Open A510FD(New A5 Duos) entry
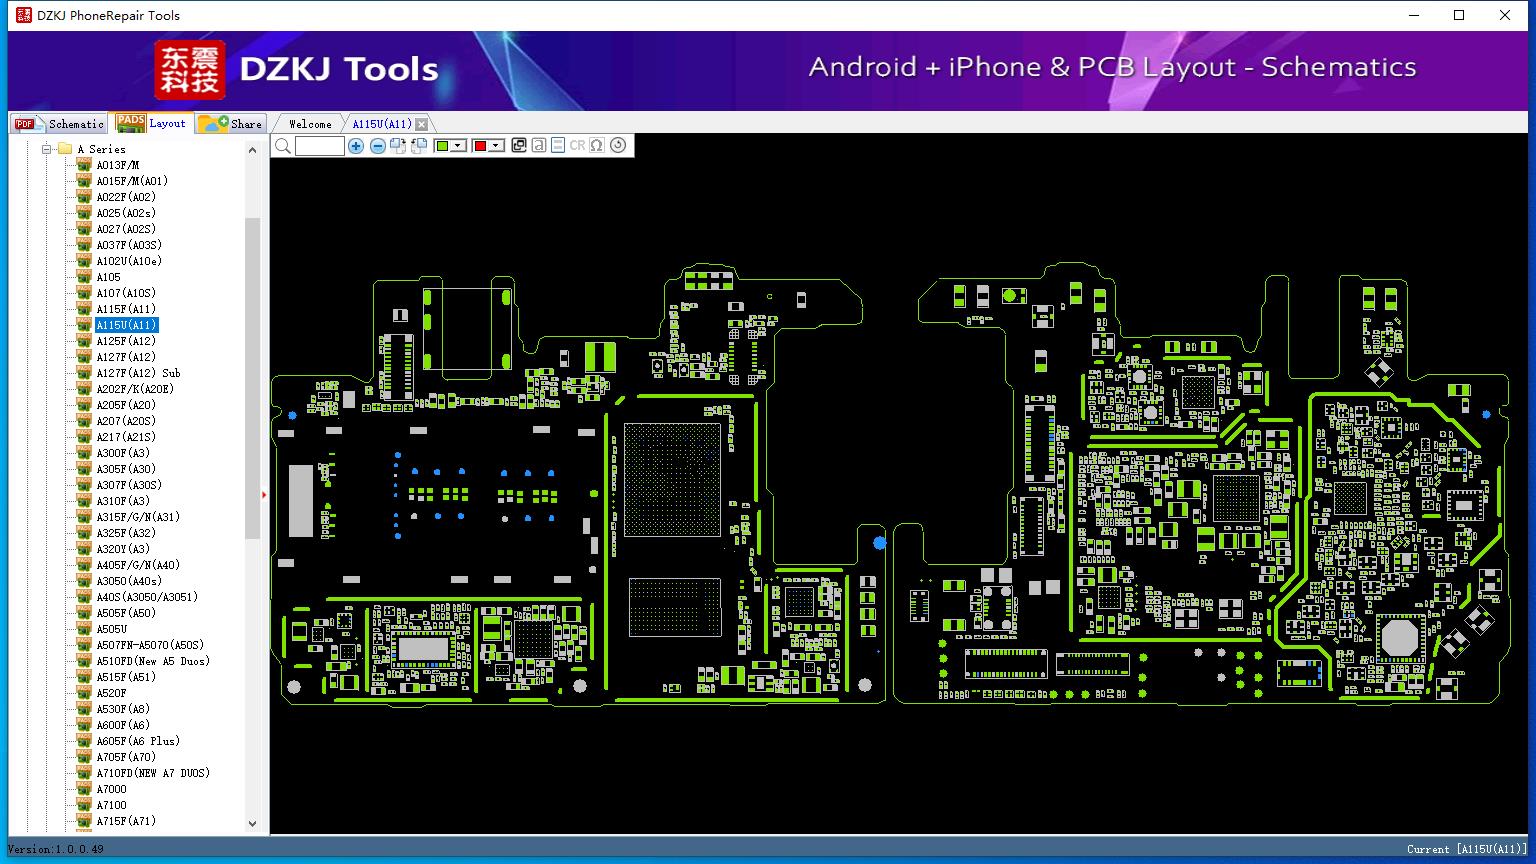The height and width of the screenshot is (864, 1536). coord(153,661)
